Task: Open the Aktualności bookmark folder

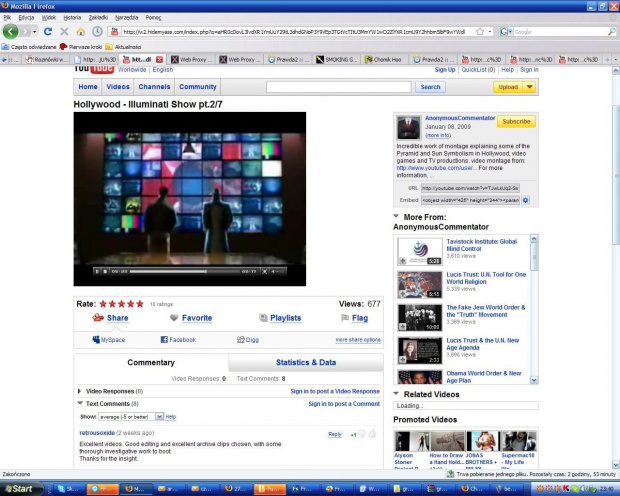Action: point(123,47)
